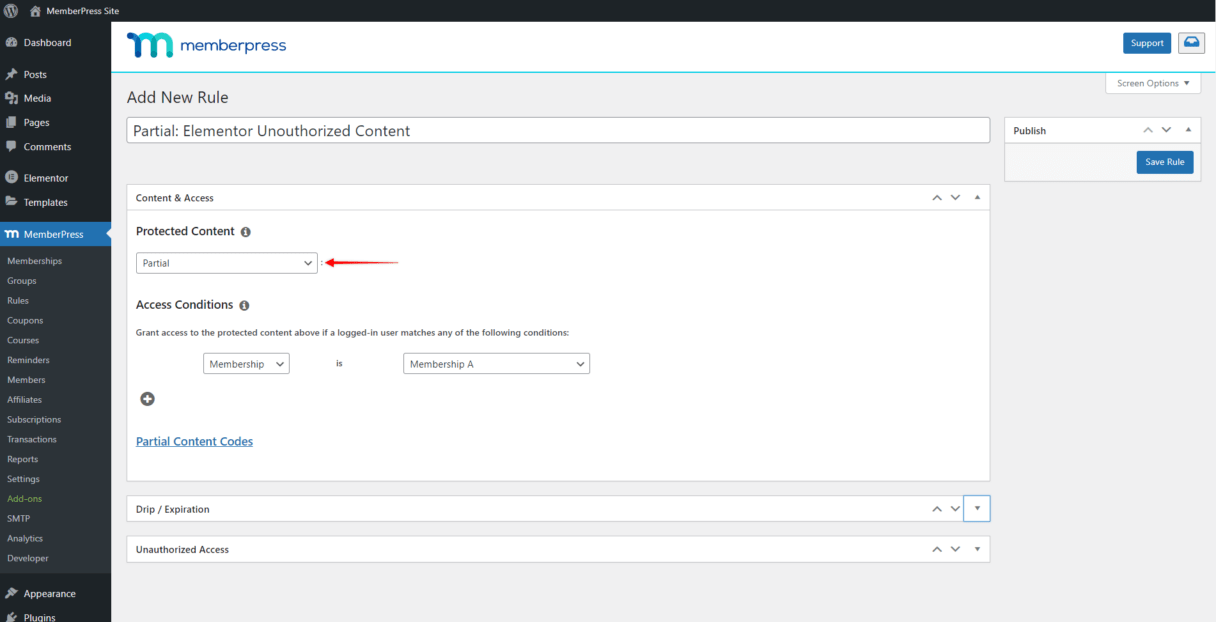Open the Partial Content Codes link
The image size is (1216, 622).
click(x=194, y=441)
